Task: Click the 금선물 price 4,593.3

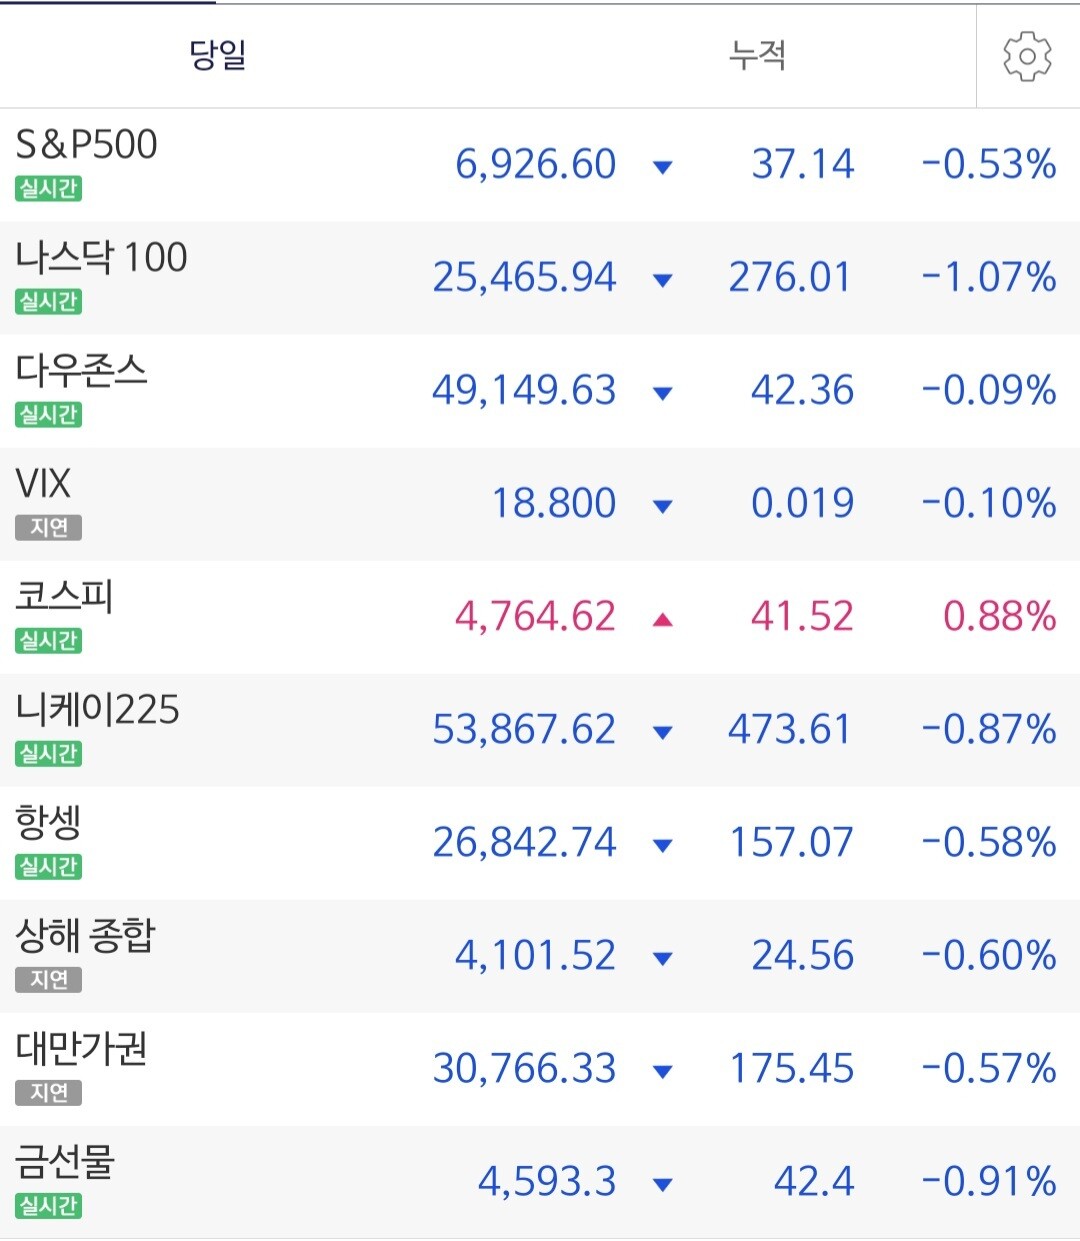Action: 546,1182
